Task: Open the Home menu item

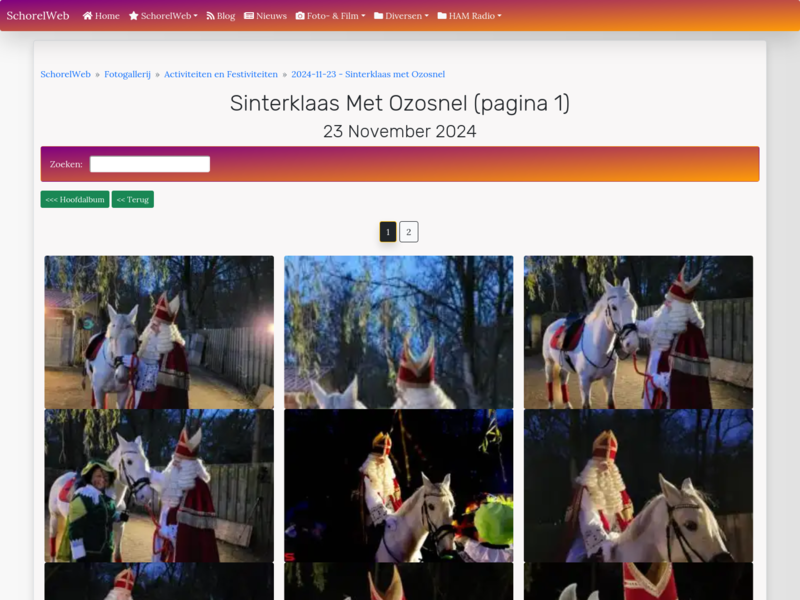Action: [x=101, y=16]
